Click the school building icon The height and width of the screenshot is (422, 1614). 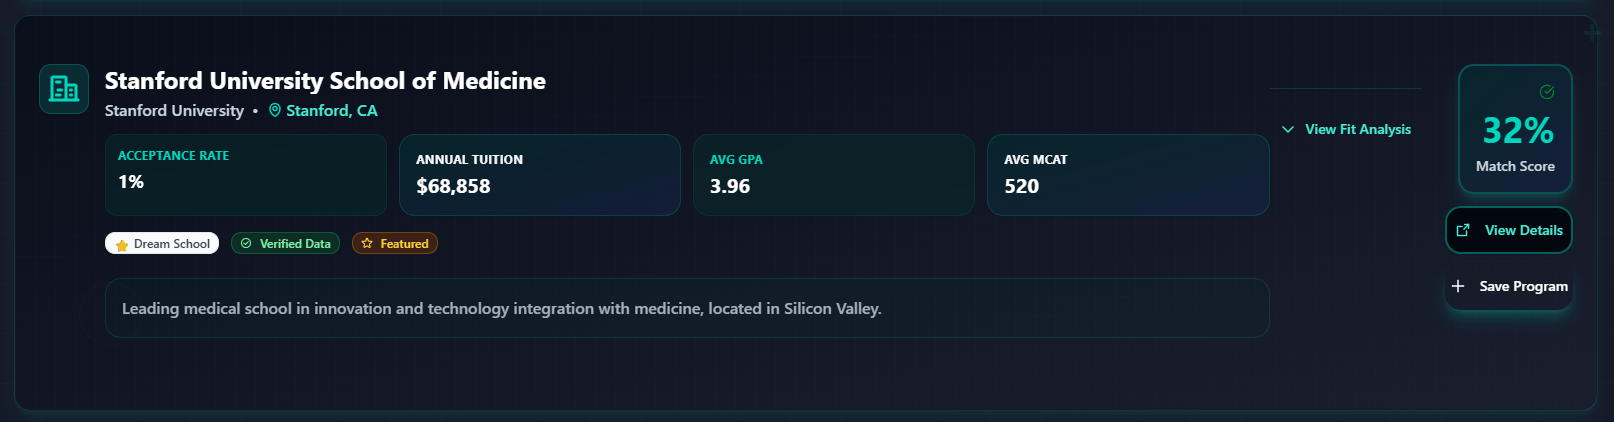pos(64,89)
